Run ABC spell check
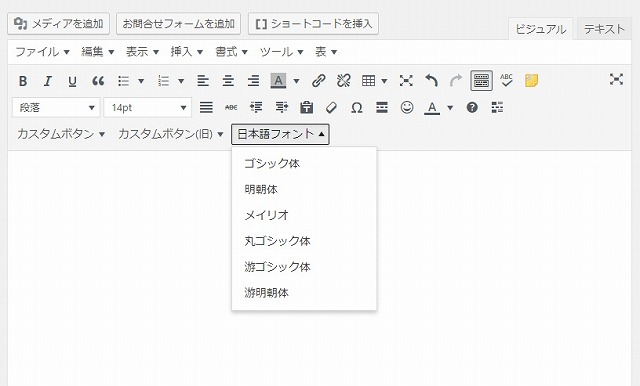Image resolution: width=640 pixels, height=386 pixels. (x=506, y=80)
